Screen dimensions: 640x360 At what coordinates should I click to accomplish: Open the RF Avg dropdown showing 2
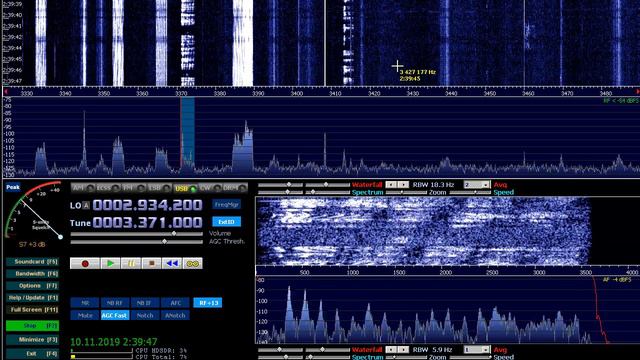pyautogui.click(x=476, y=185)
